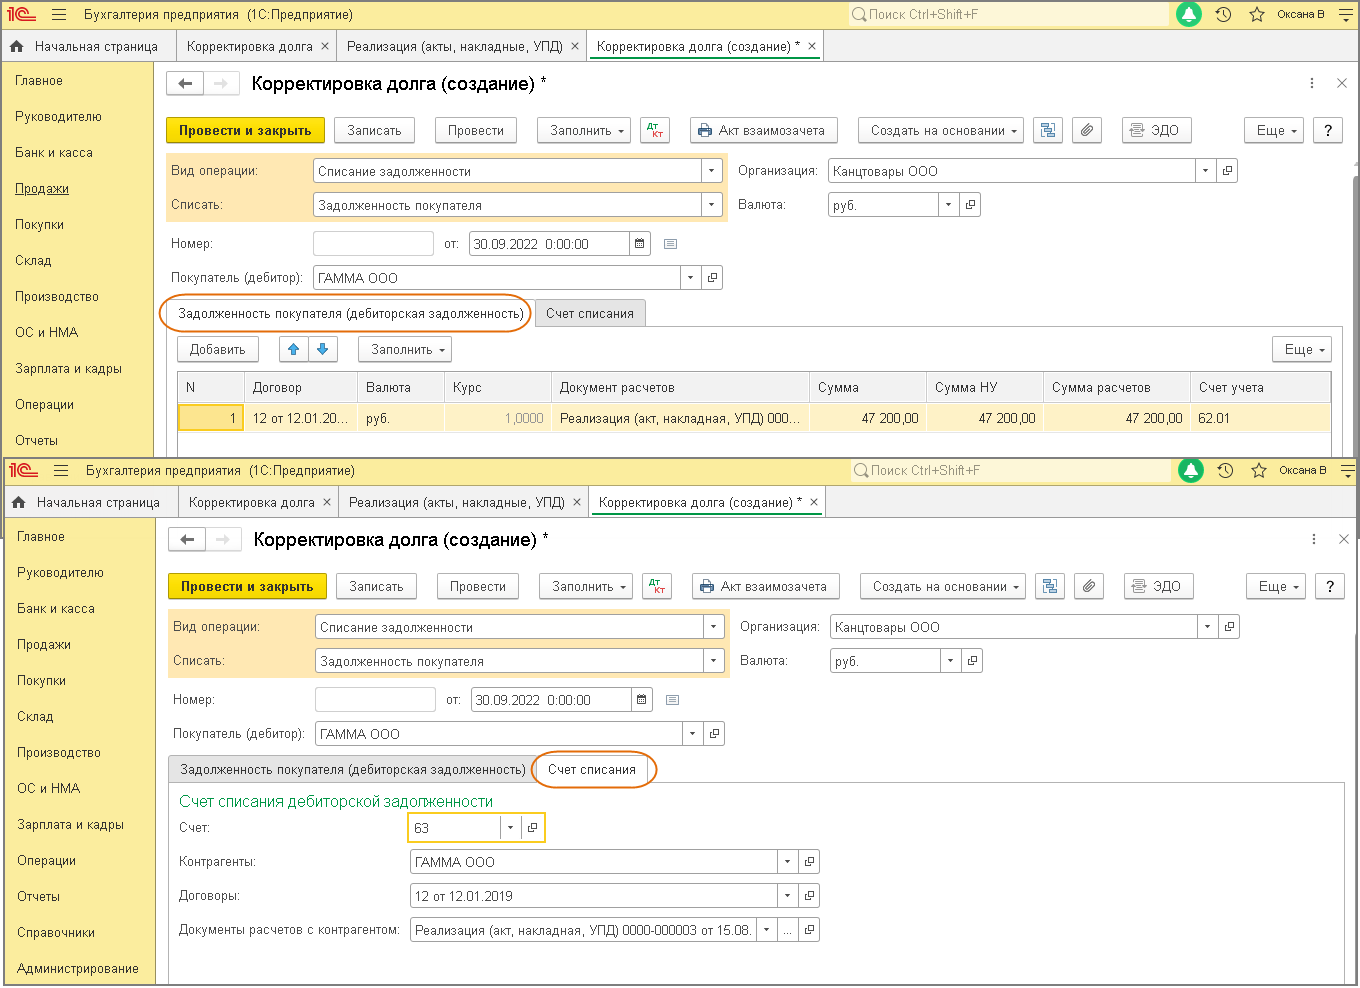
Task: Open the Реализация (акты, накладные, УПД) tab, upper window
Action: pos(455,47)
